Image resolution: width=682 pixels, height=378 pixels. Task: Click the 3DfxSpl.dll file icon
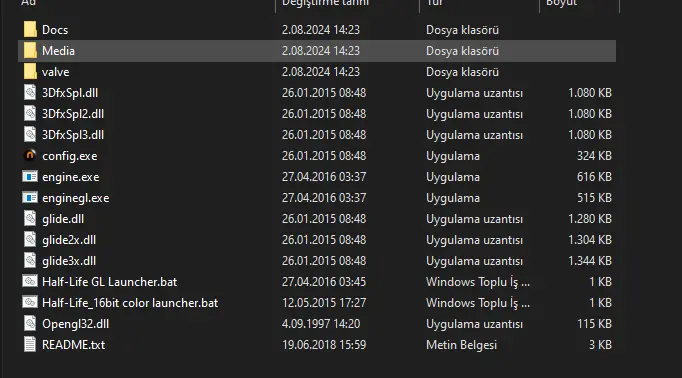[x=30, y=93]
